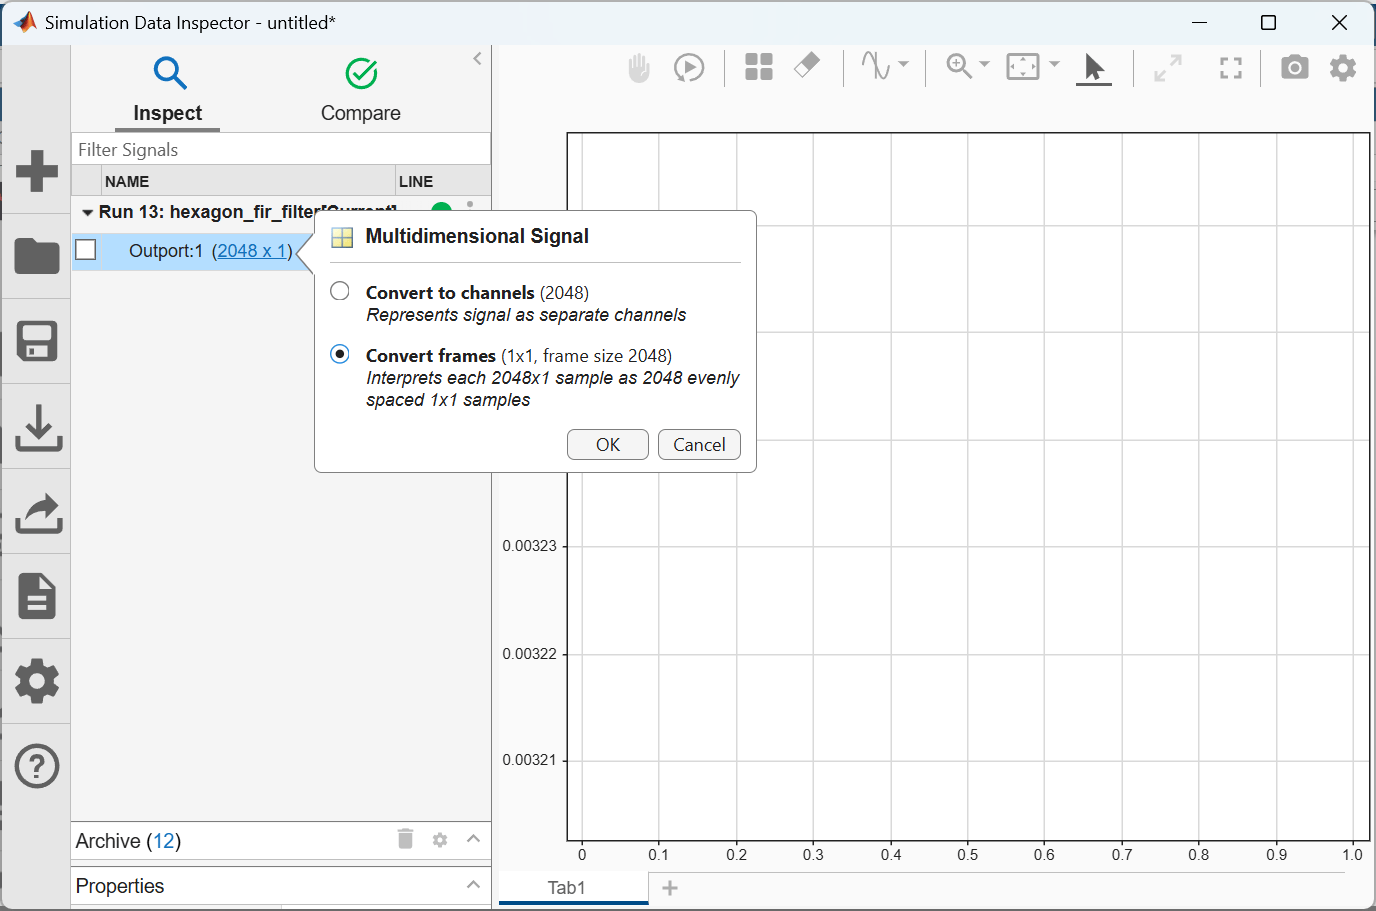Click the maximize subplot arrows icon
The width and height of the screenshot is (1376, 911).
tap(1168, 68)
